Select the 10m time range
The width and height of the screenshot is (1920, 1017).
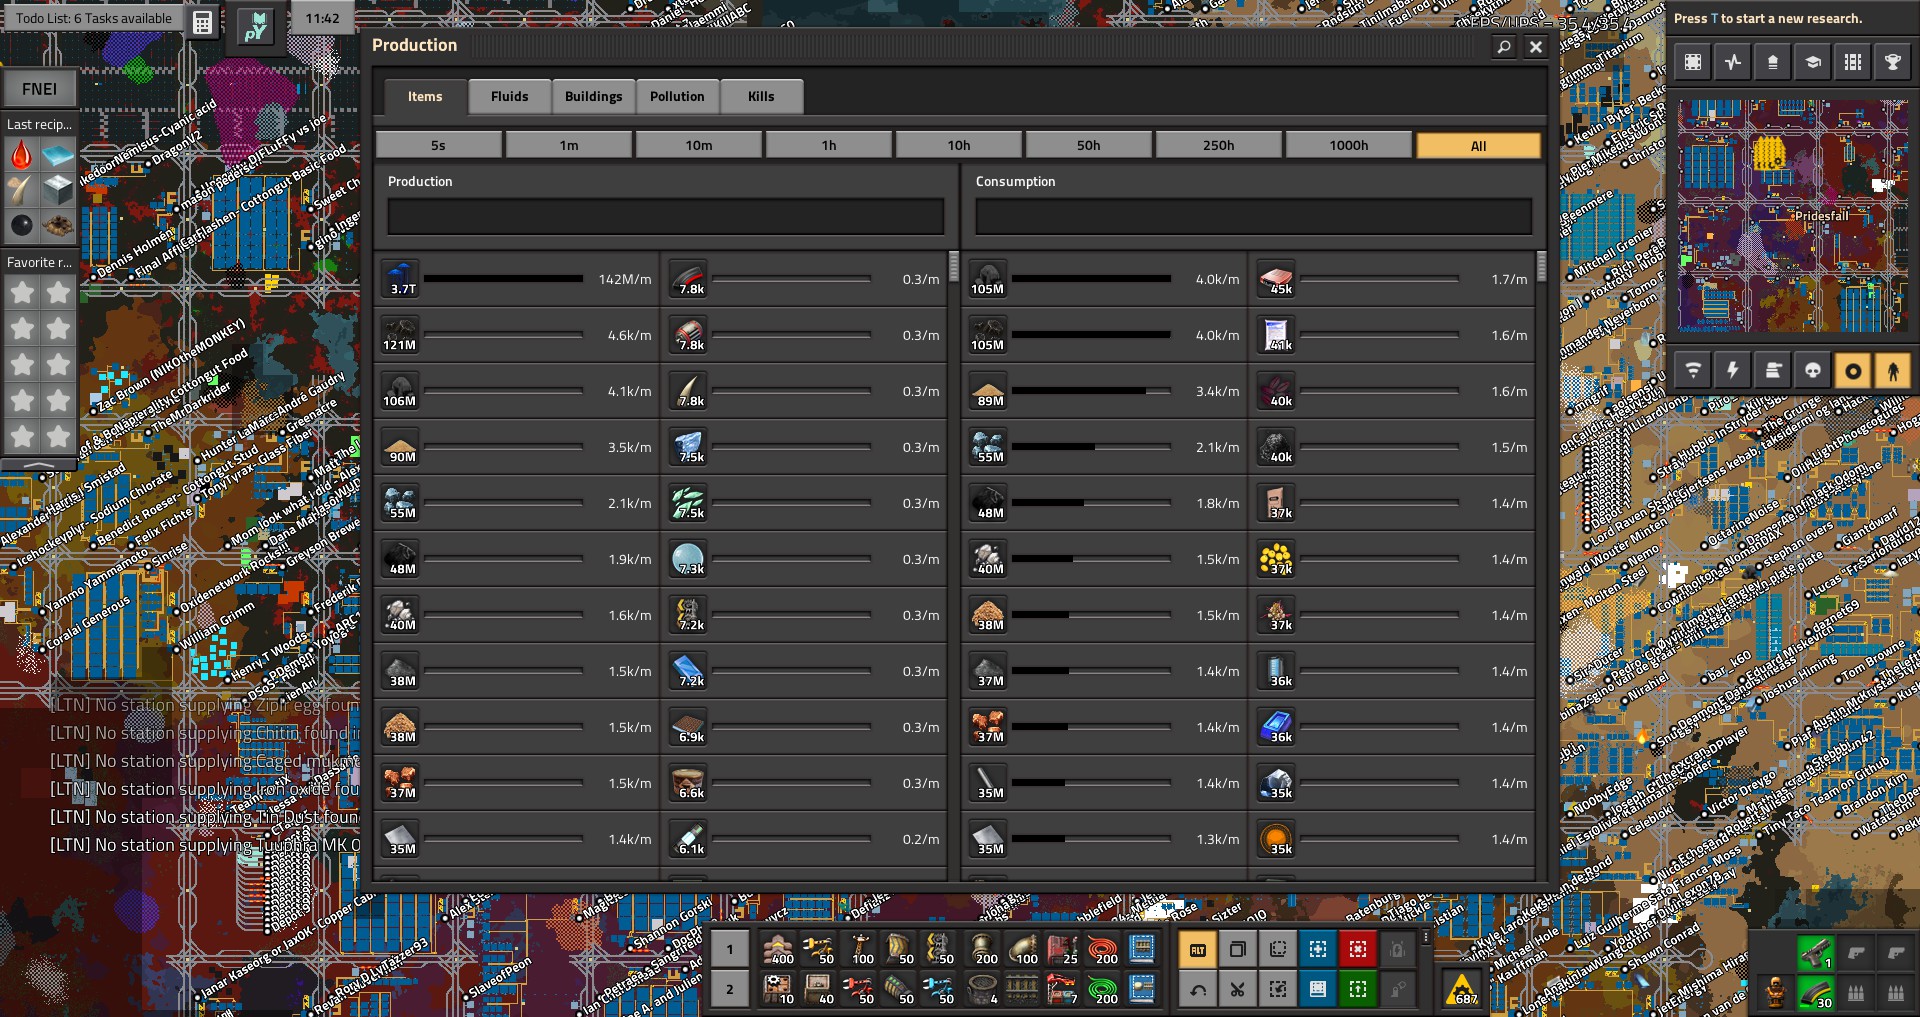pos(699,145)
